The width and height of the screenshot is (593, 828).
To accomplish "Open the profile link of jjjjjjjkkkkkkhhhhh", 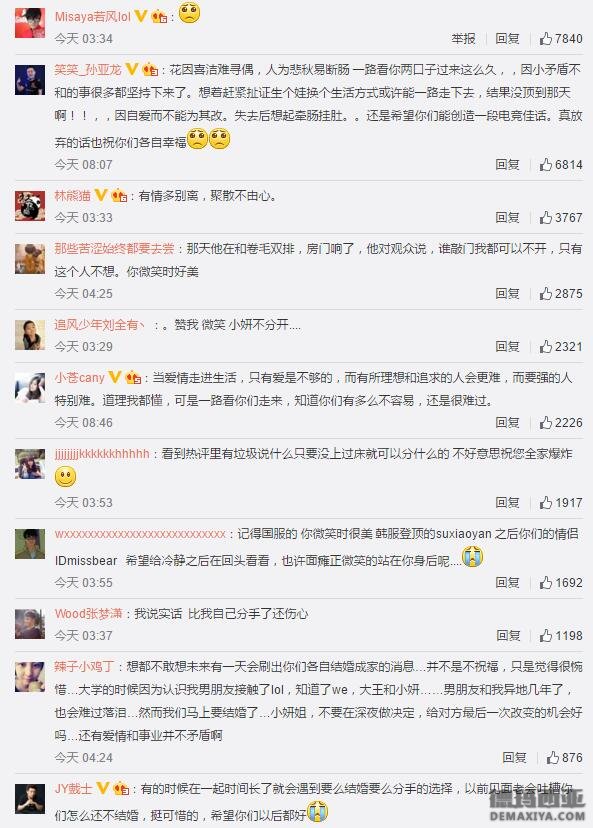I will click(102, 454).
